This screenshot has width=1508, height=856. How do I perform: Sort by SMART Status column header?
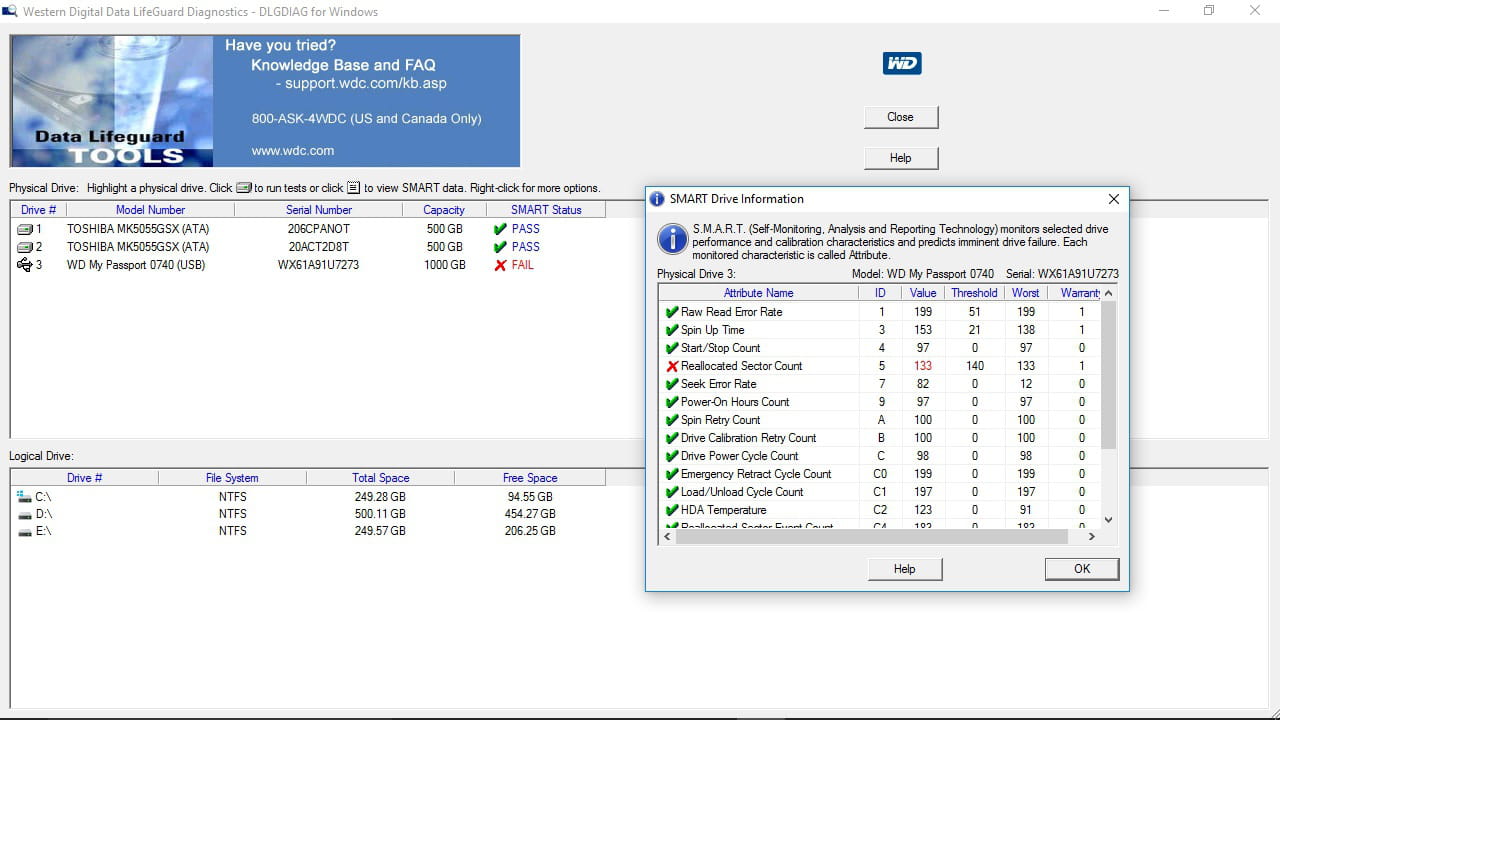[546, 210]
